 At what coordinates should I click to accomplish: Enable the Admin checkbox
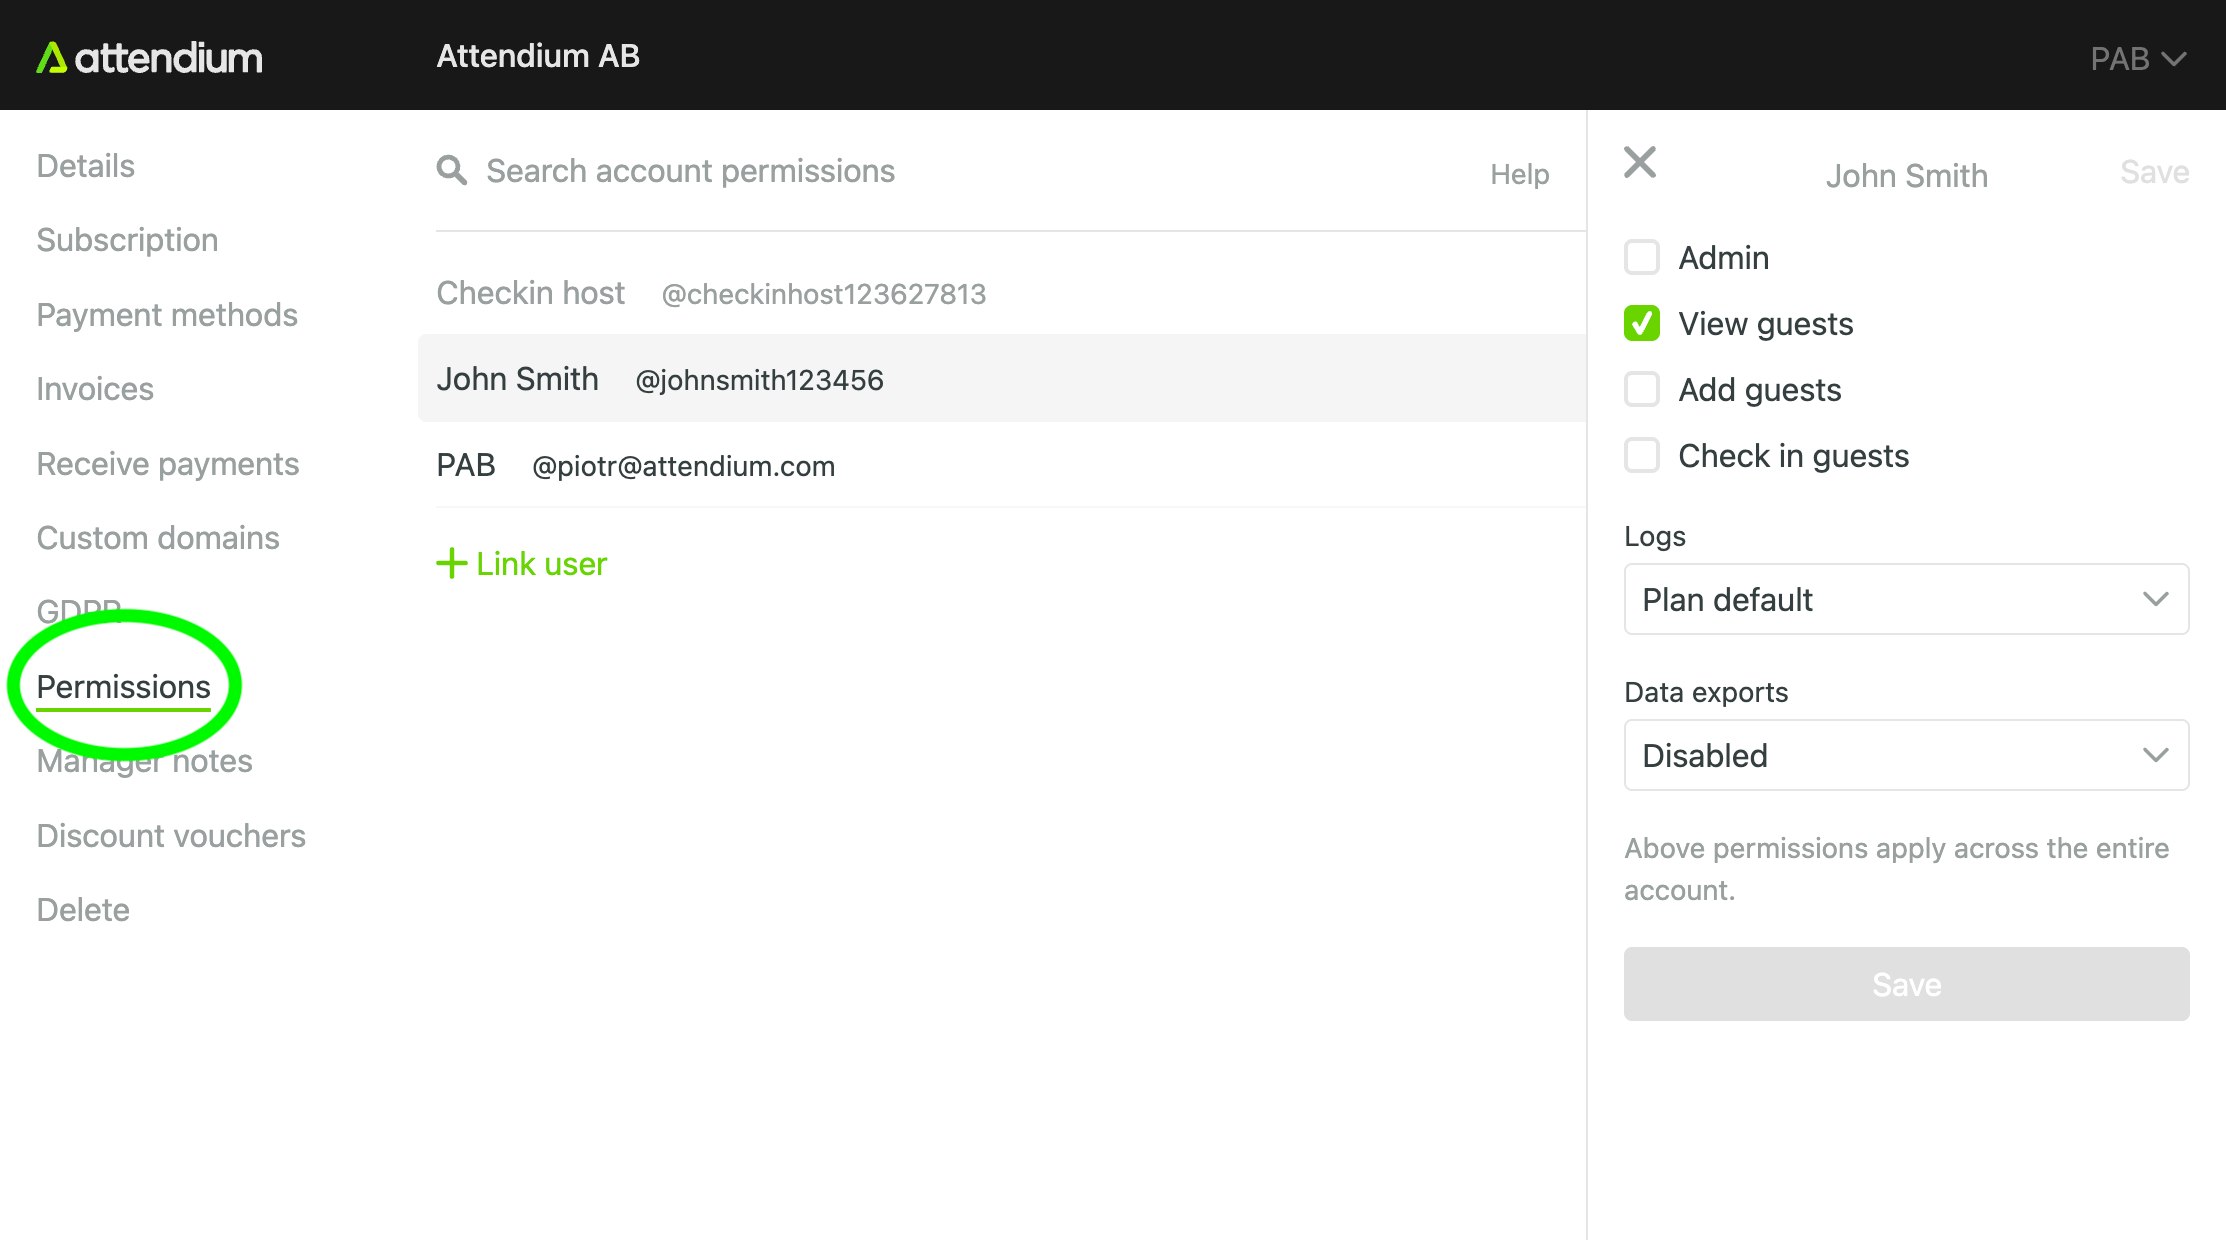pyautogui.click(x=1642, y=258)
